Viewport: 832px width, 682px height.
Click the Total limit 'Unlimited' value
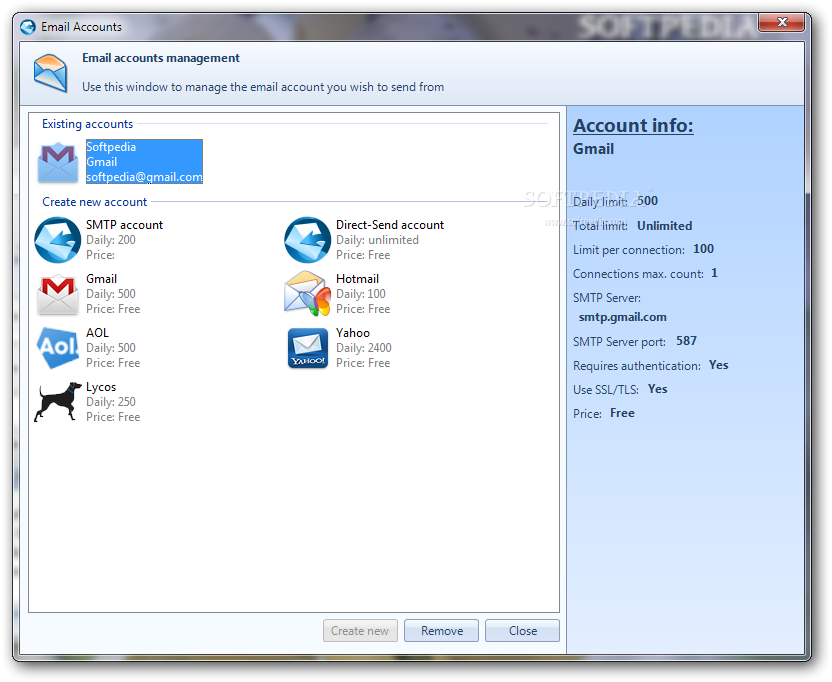[x=664, y=226]
